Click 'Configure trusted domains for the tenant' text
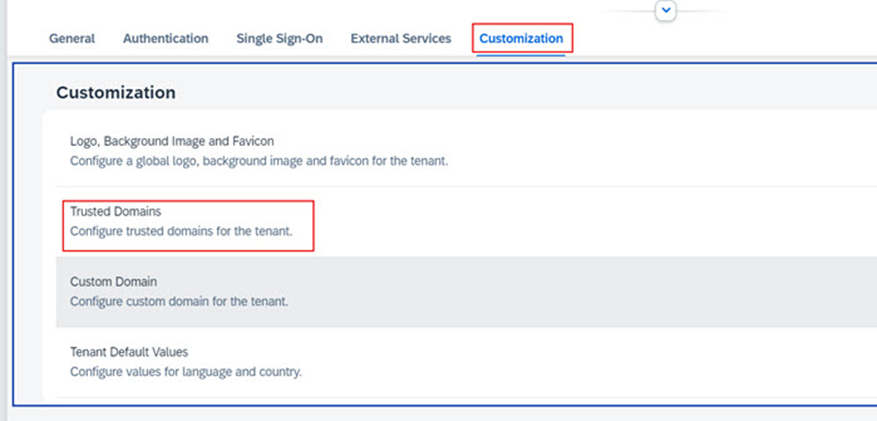The image size is (877, 421). (x=180, y=230)
